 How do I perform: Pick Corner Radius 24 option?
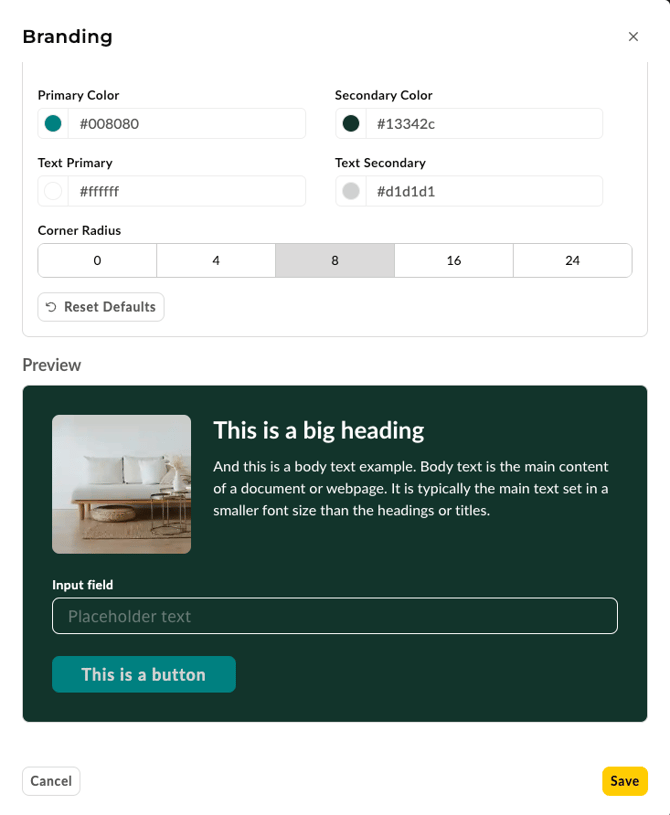pos(572,260)
